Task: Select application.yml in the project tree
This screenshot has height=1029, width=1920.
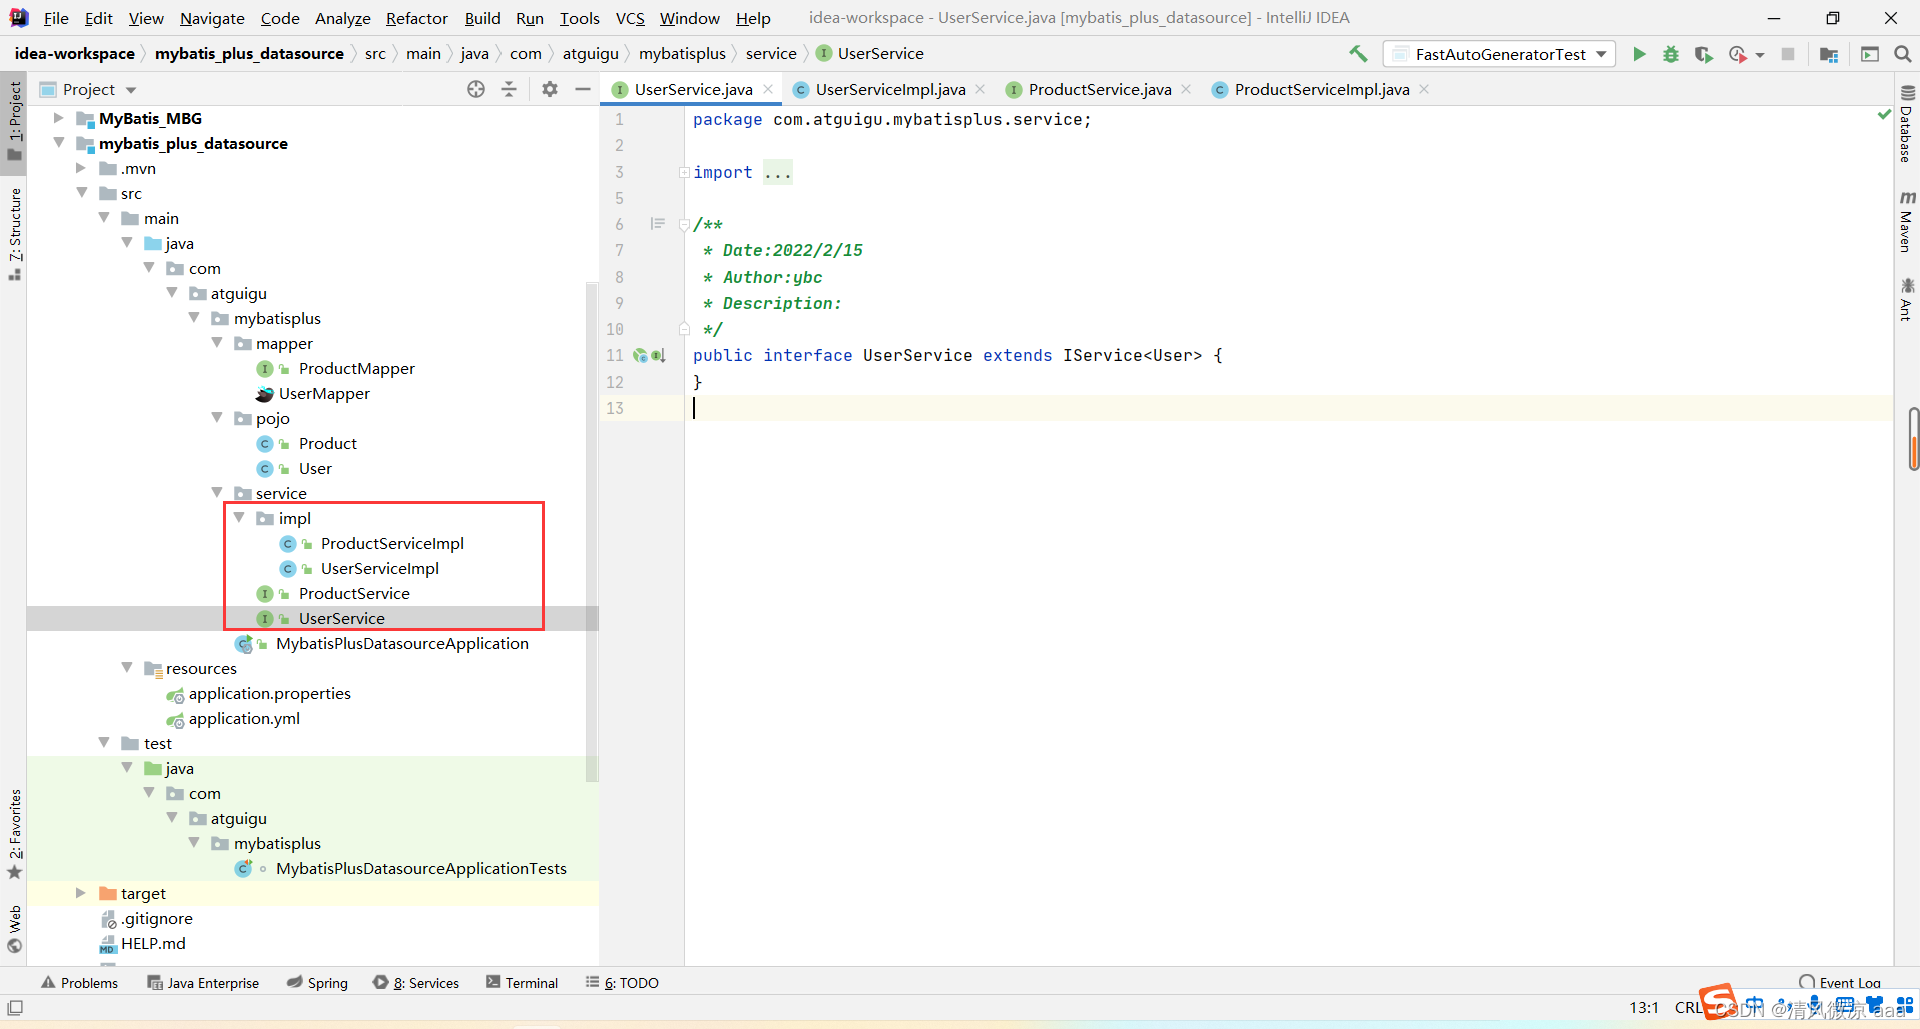Action: pos(244,718)
